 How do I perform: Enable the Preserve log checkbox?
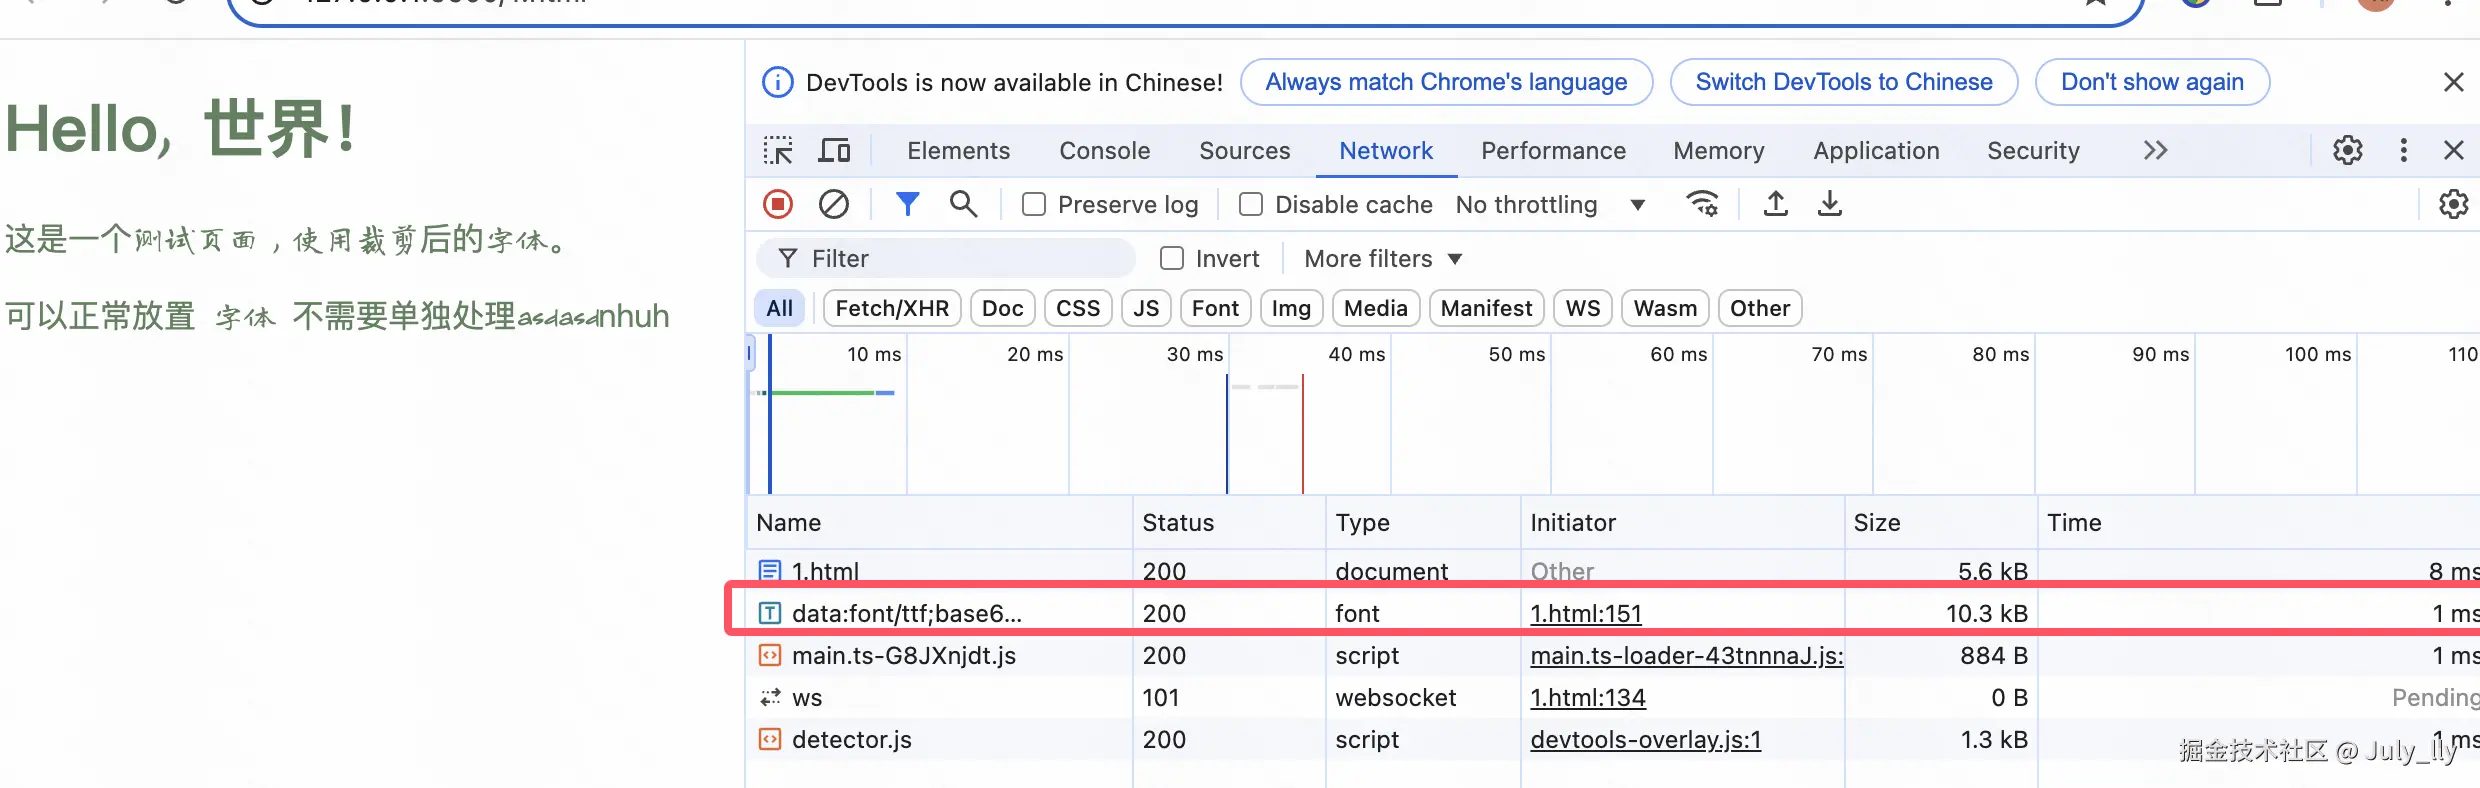[1034, 205]
